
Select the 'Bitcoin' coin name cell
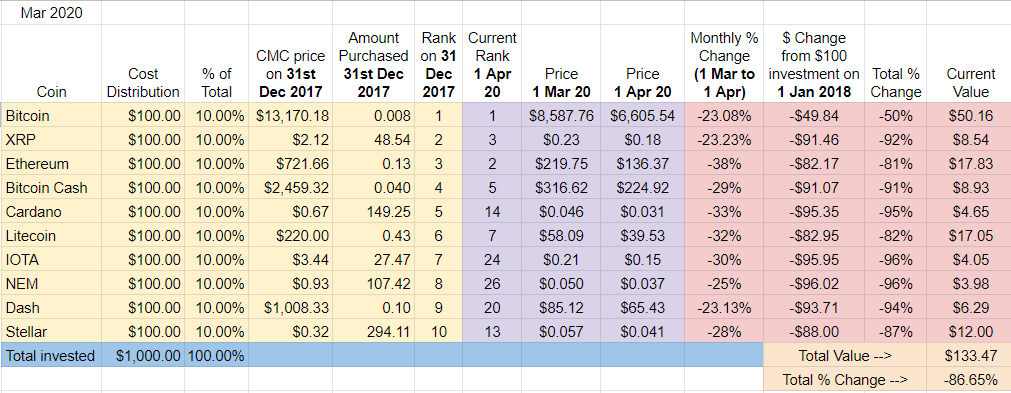point(51,116)
